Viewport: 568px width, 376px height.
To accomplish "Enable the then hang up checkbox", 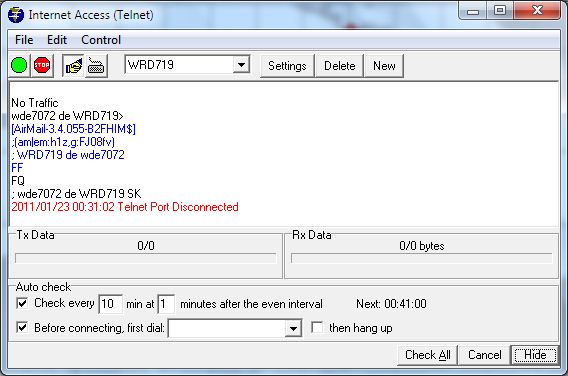I will click(317, 327).
